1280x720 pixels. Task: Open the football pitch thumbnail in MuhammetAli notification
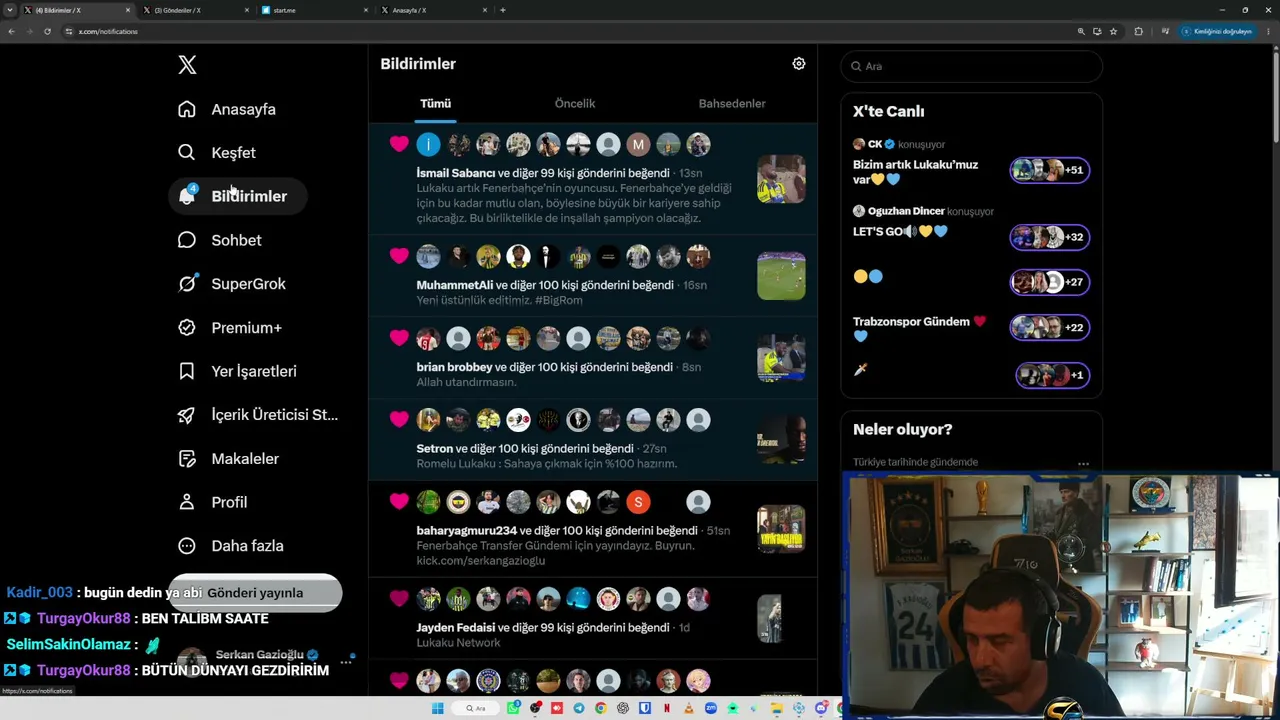coord(781,276)
